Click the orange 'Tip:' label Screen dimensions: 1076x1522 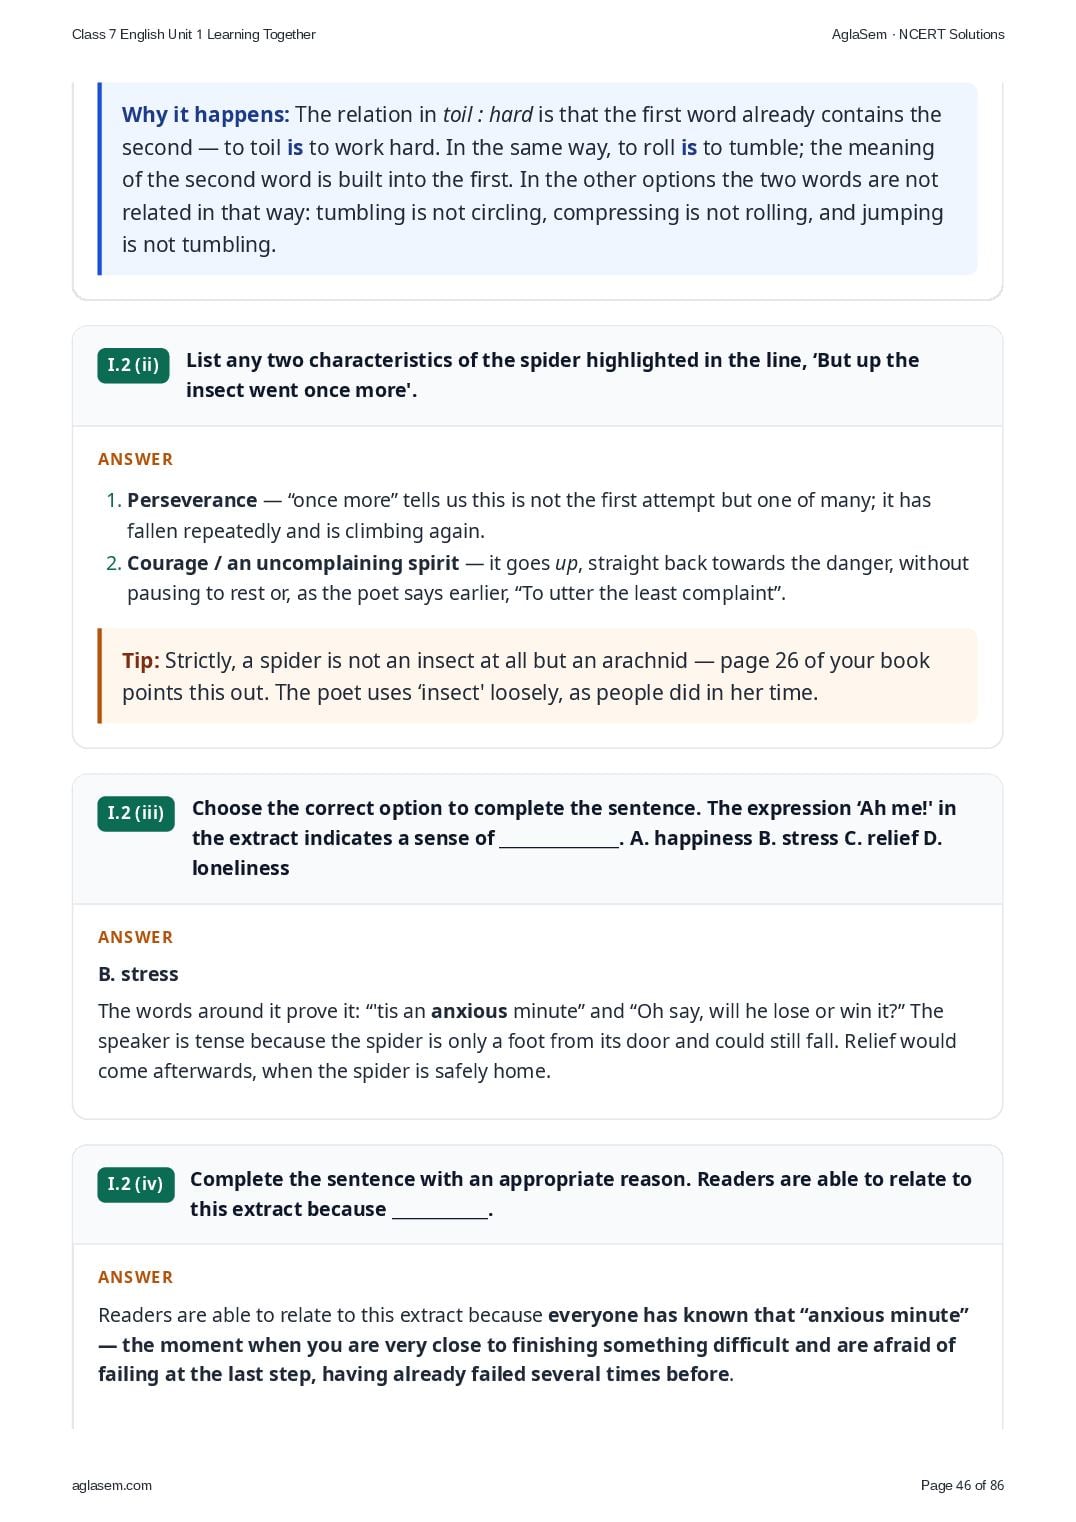pyautogui.click(x=141, y=661)
